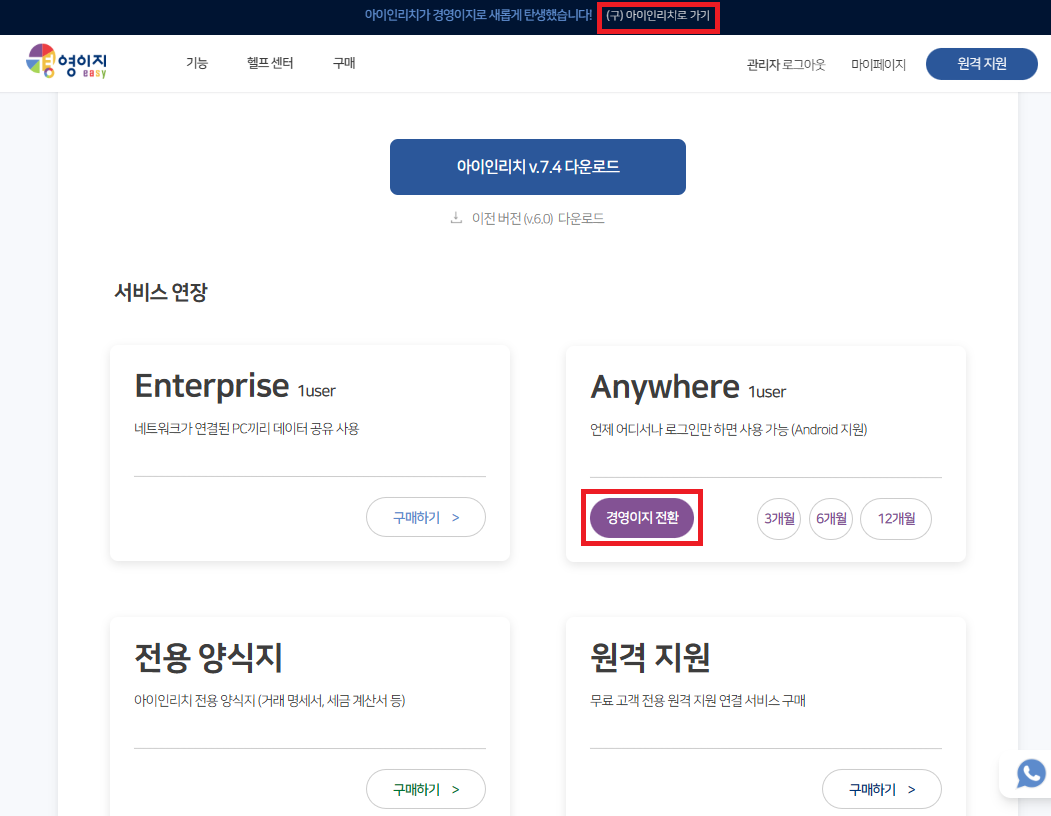This screenshot has height=816, width=1051.
Task: Click the 경영이지 전환 button
Action: pos(642,517)
